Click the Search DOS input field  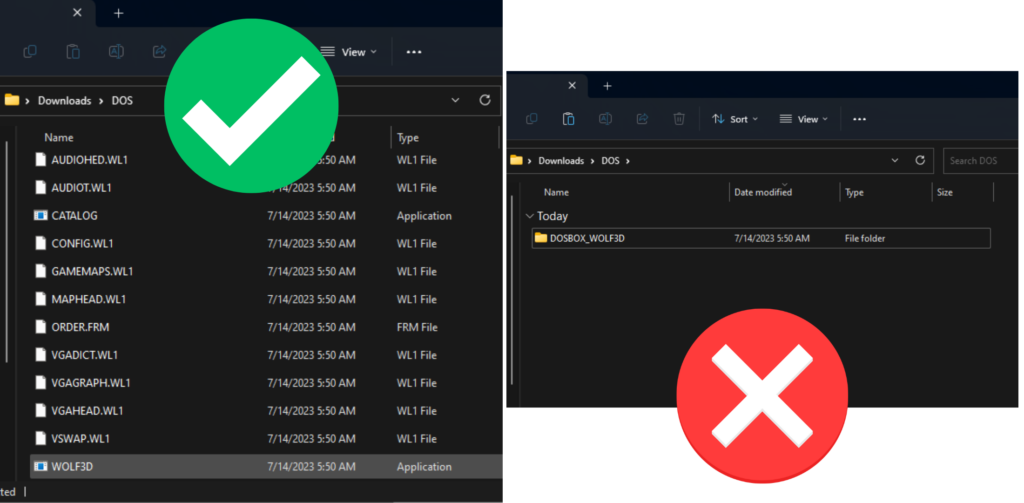click(x=981, y=161)
